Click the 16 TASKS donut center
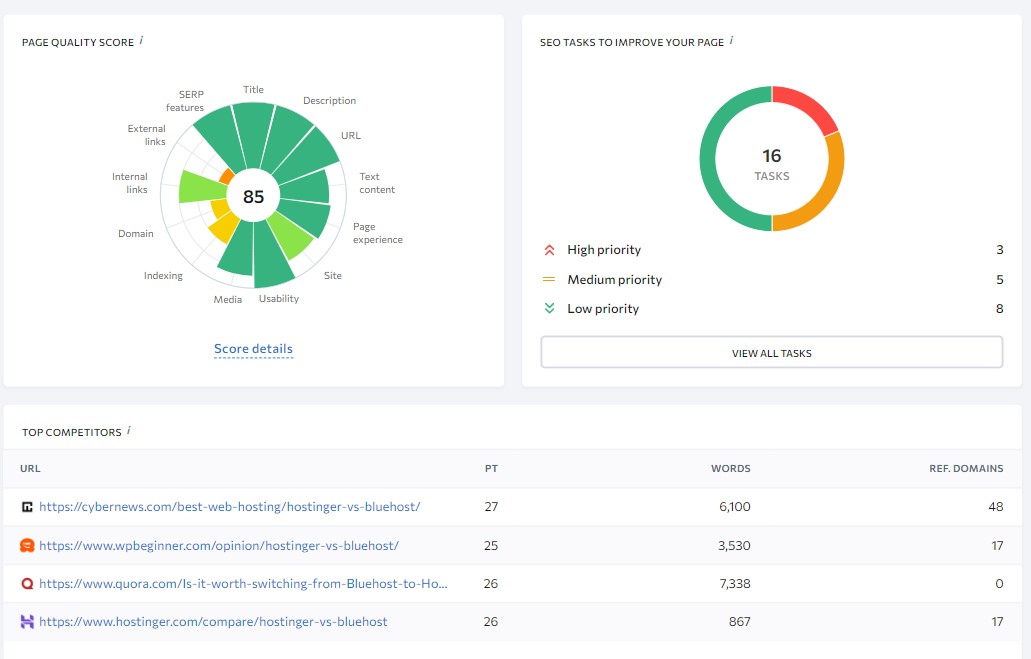Screen dimensions: 1031x659 (x=771, y=164)
